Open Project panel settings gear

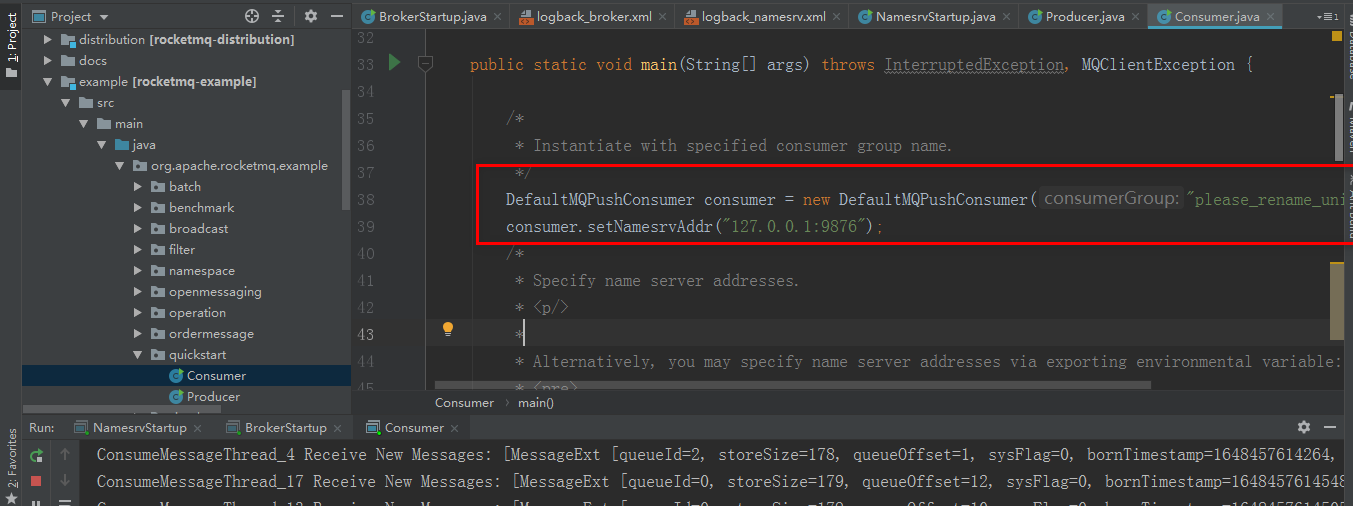click(311, 16)
